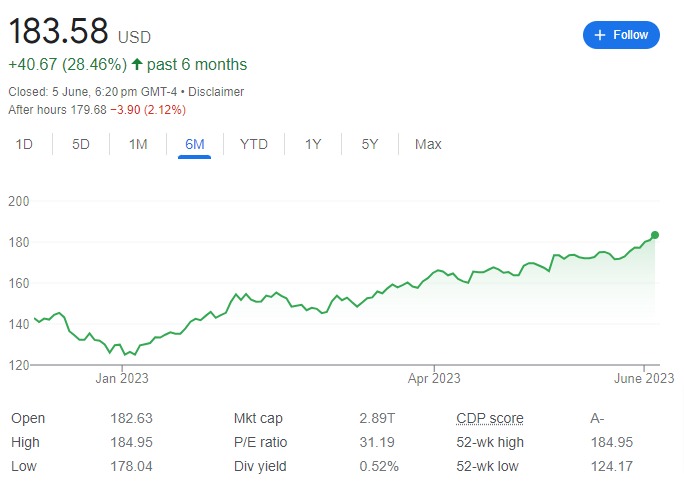The image size is (684, 492).
Task: Click the June 2023 axis marker
Action: point(644,378)
